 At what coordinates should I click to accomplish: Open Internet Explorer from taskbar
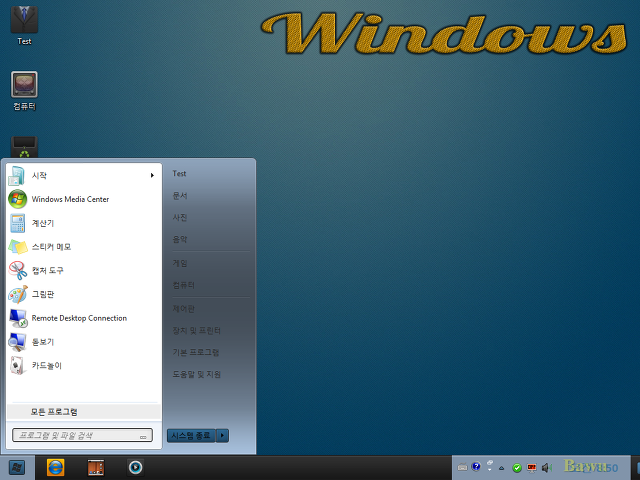coord(56,468)
